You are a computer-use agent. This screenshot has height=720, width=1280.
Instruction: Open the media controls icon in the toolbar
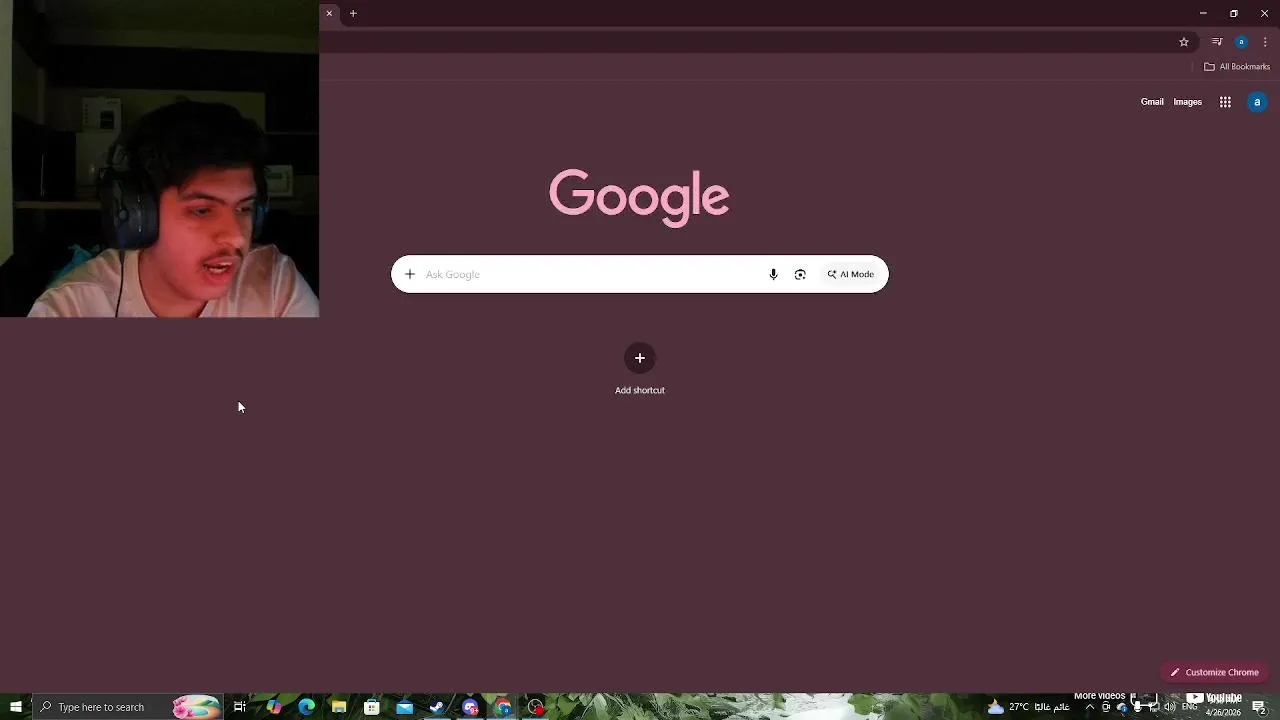[x=1217, y=42]
